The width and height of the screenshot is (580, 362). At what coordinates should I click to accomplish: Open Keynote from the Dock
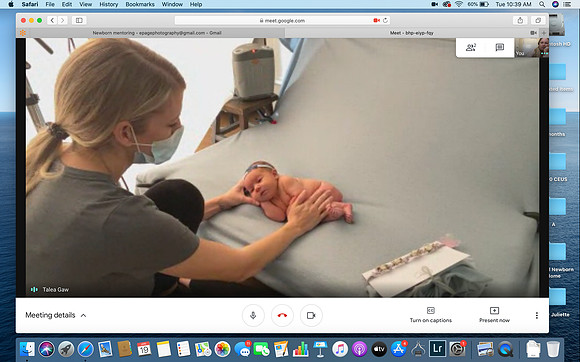320,349
